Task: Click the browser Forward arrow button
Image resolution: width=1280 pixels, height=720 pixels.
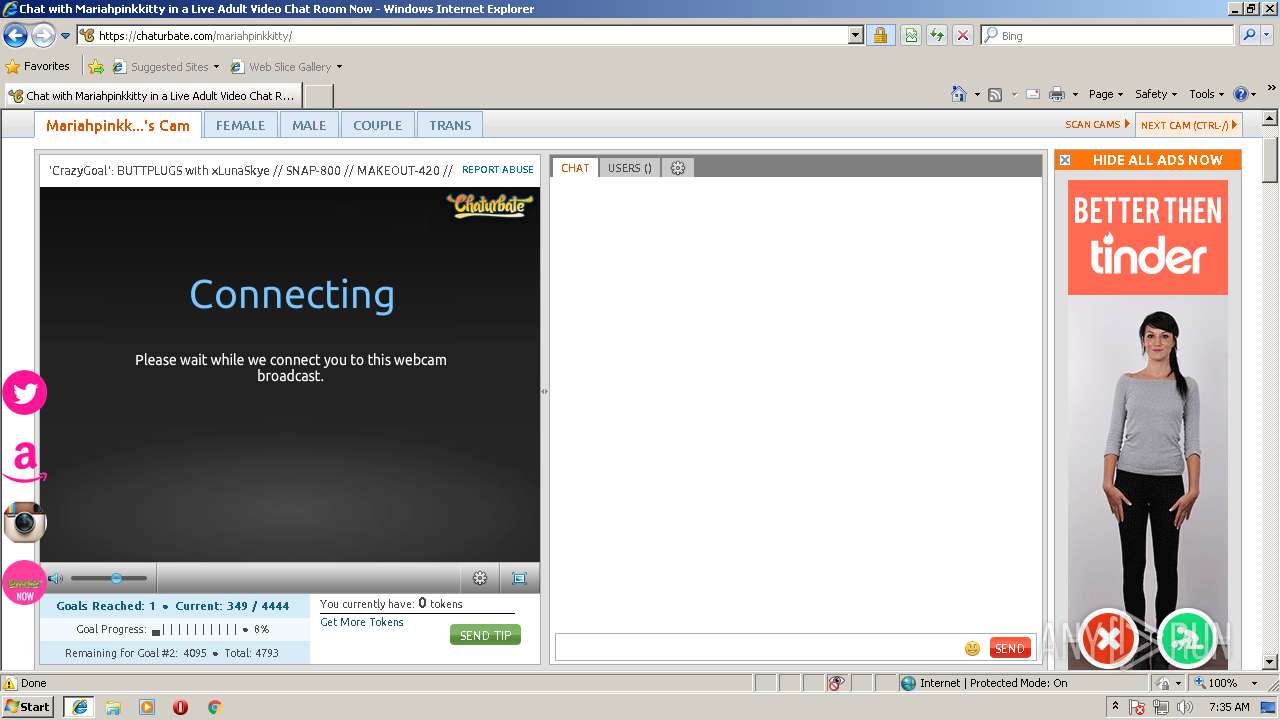Action: pyautogui.click(x=43, y=36)
